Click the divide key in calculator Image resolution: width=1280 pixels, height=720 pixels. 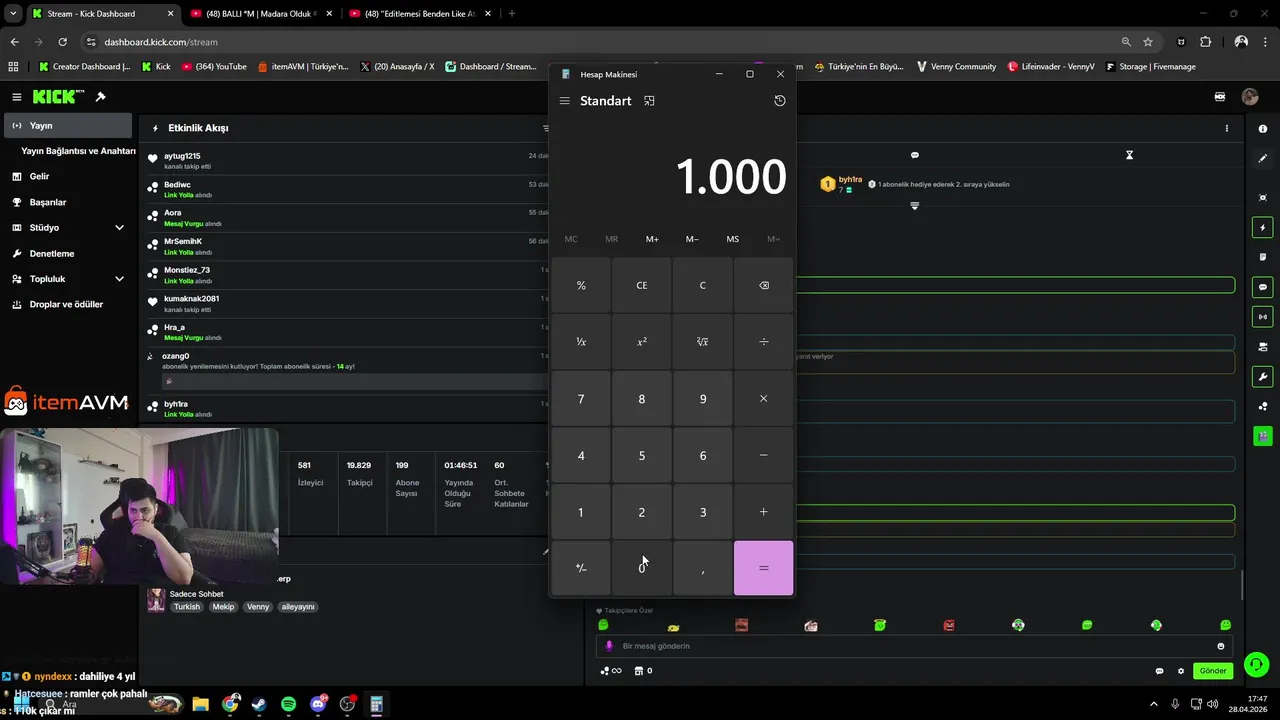pyautogui.click(x=763, y=342)
